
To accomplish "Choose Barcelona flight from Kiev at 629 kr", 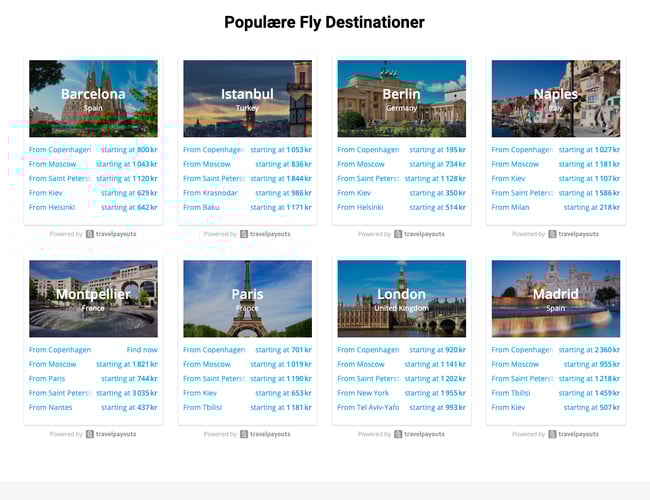I will [93, 193].
